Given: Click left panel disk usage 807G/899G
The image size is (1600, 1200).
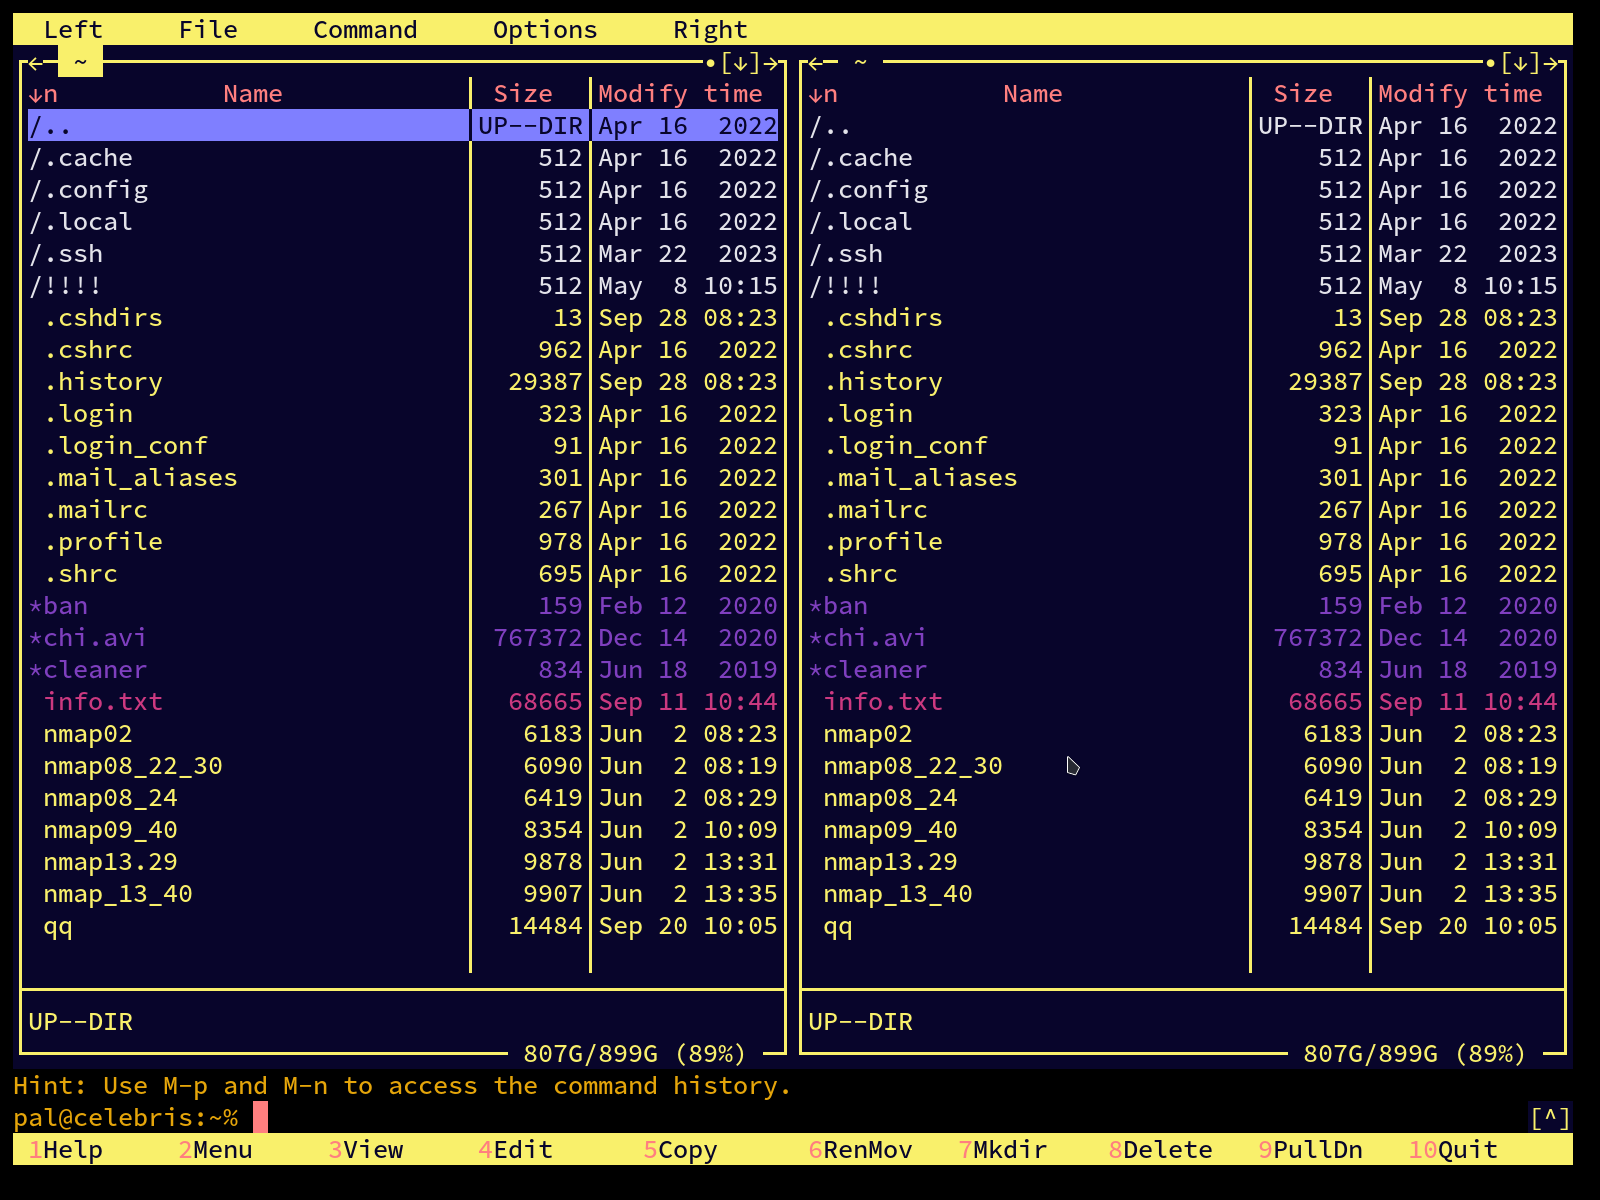Looking at the screenshot, I should coord(635,1054).
